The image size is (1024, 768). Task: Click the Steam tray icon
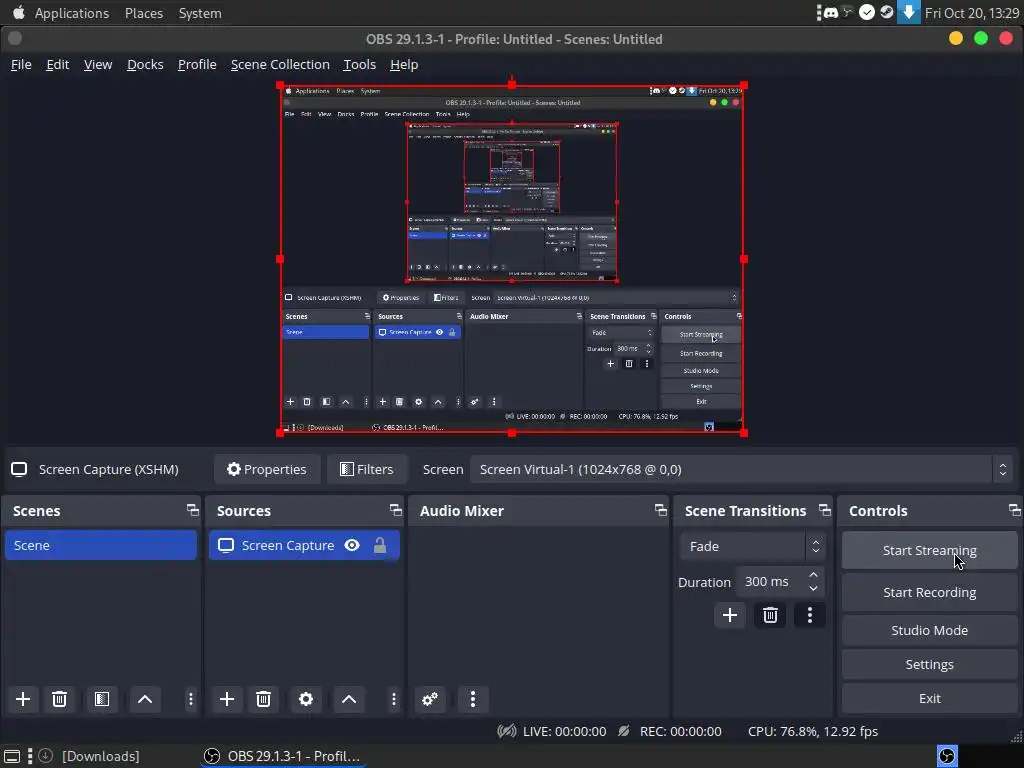887,12
